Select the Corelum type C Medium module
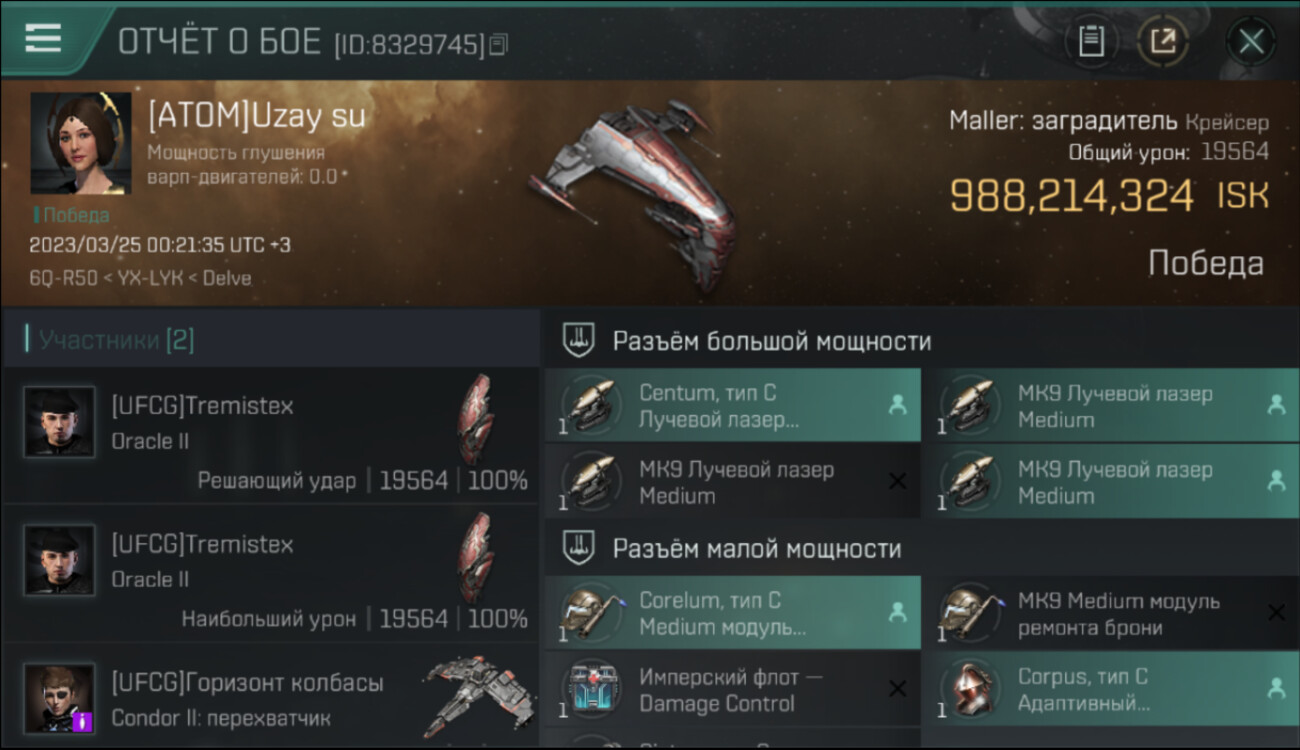 [x=733, y=613]
